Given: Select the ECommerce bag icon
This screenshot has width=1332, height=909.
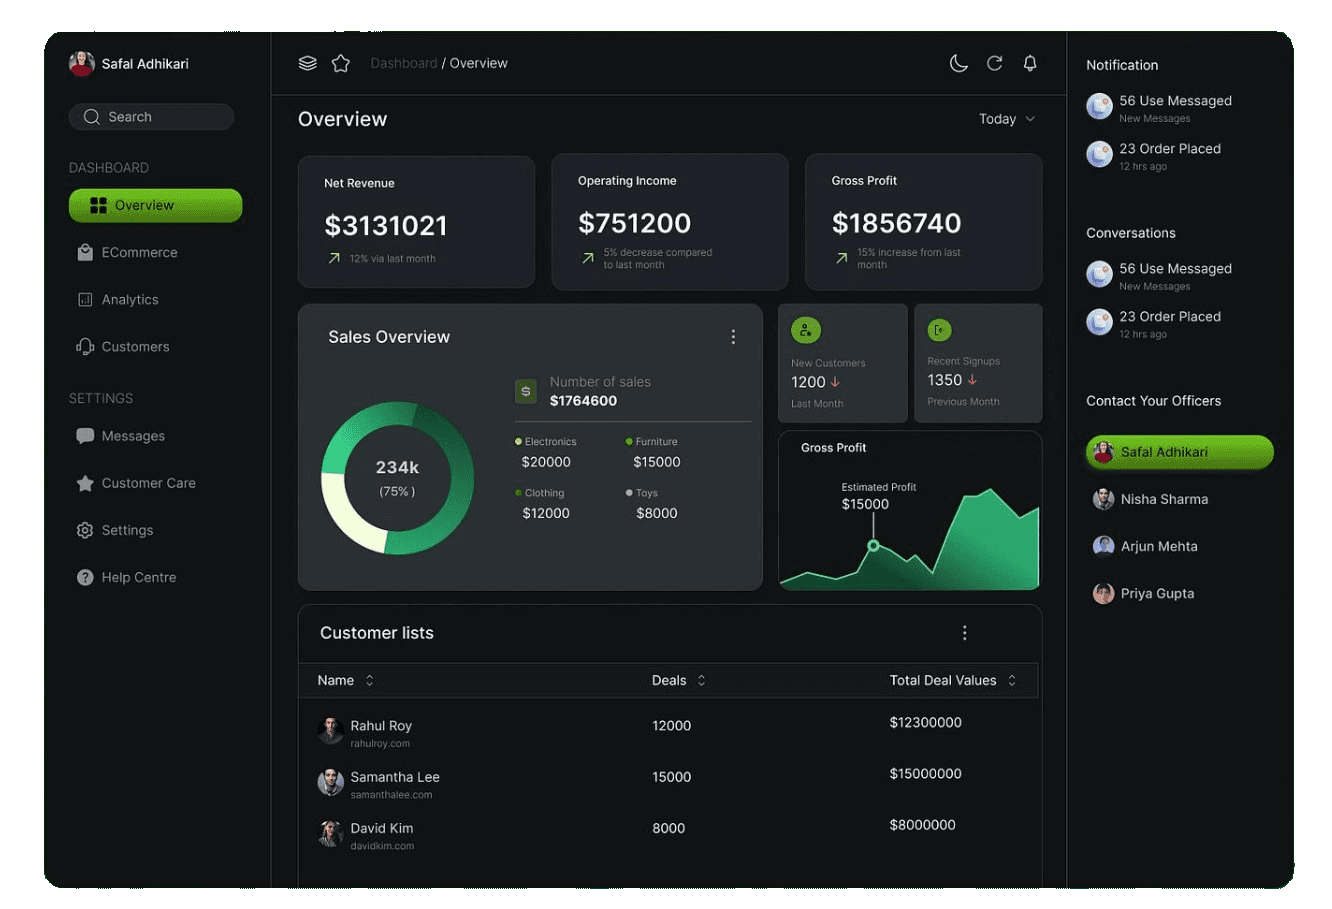Looking at the screenshot, I should 85,252.
